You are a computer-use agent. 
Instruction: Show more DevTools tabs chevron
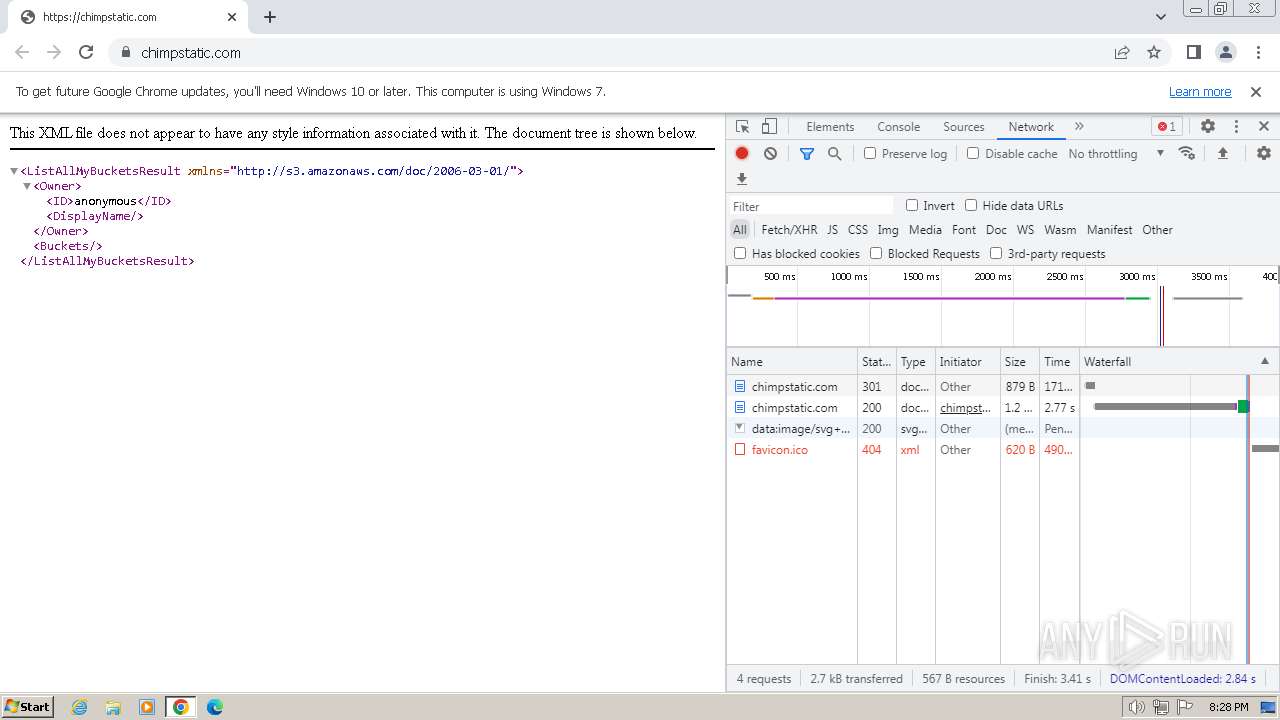(1079, 127)
